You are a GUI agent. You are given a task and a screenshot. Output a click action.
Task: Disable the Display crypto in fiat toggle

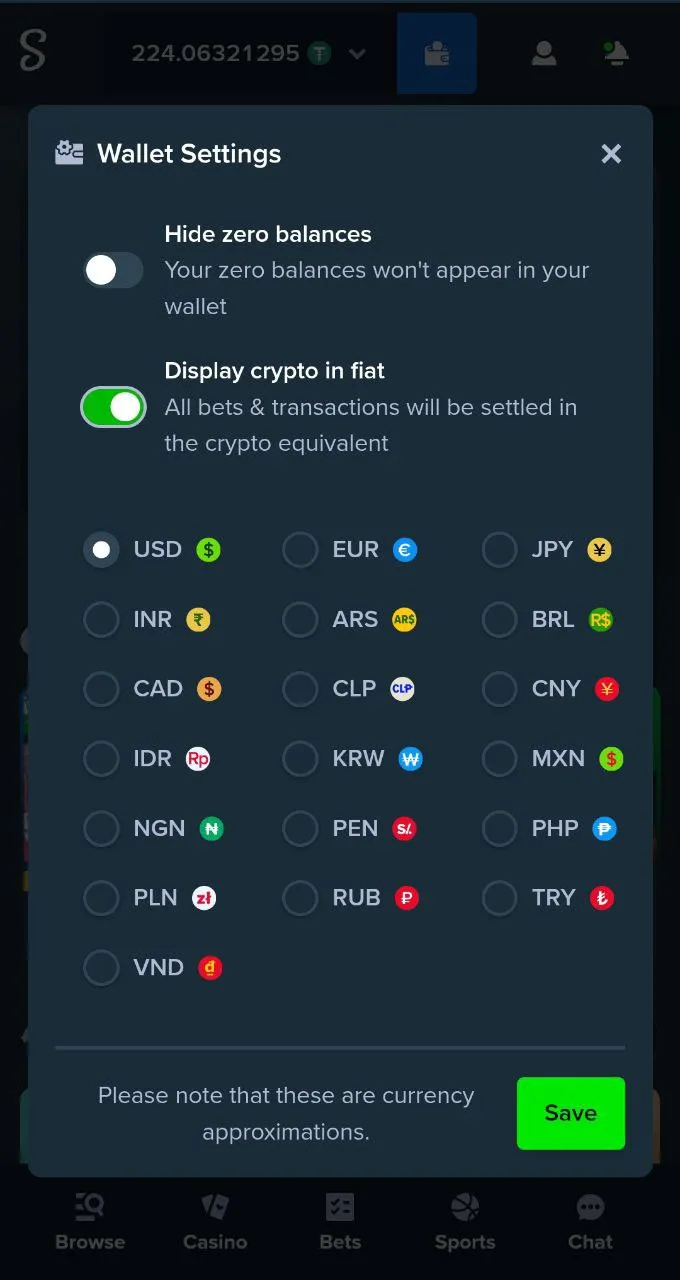pyautogui.click(x=113, y=407)
